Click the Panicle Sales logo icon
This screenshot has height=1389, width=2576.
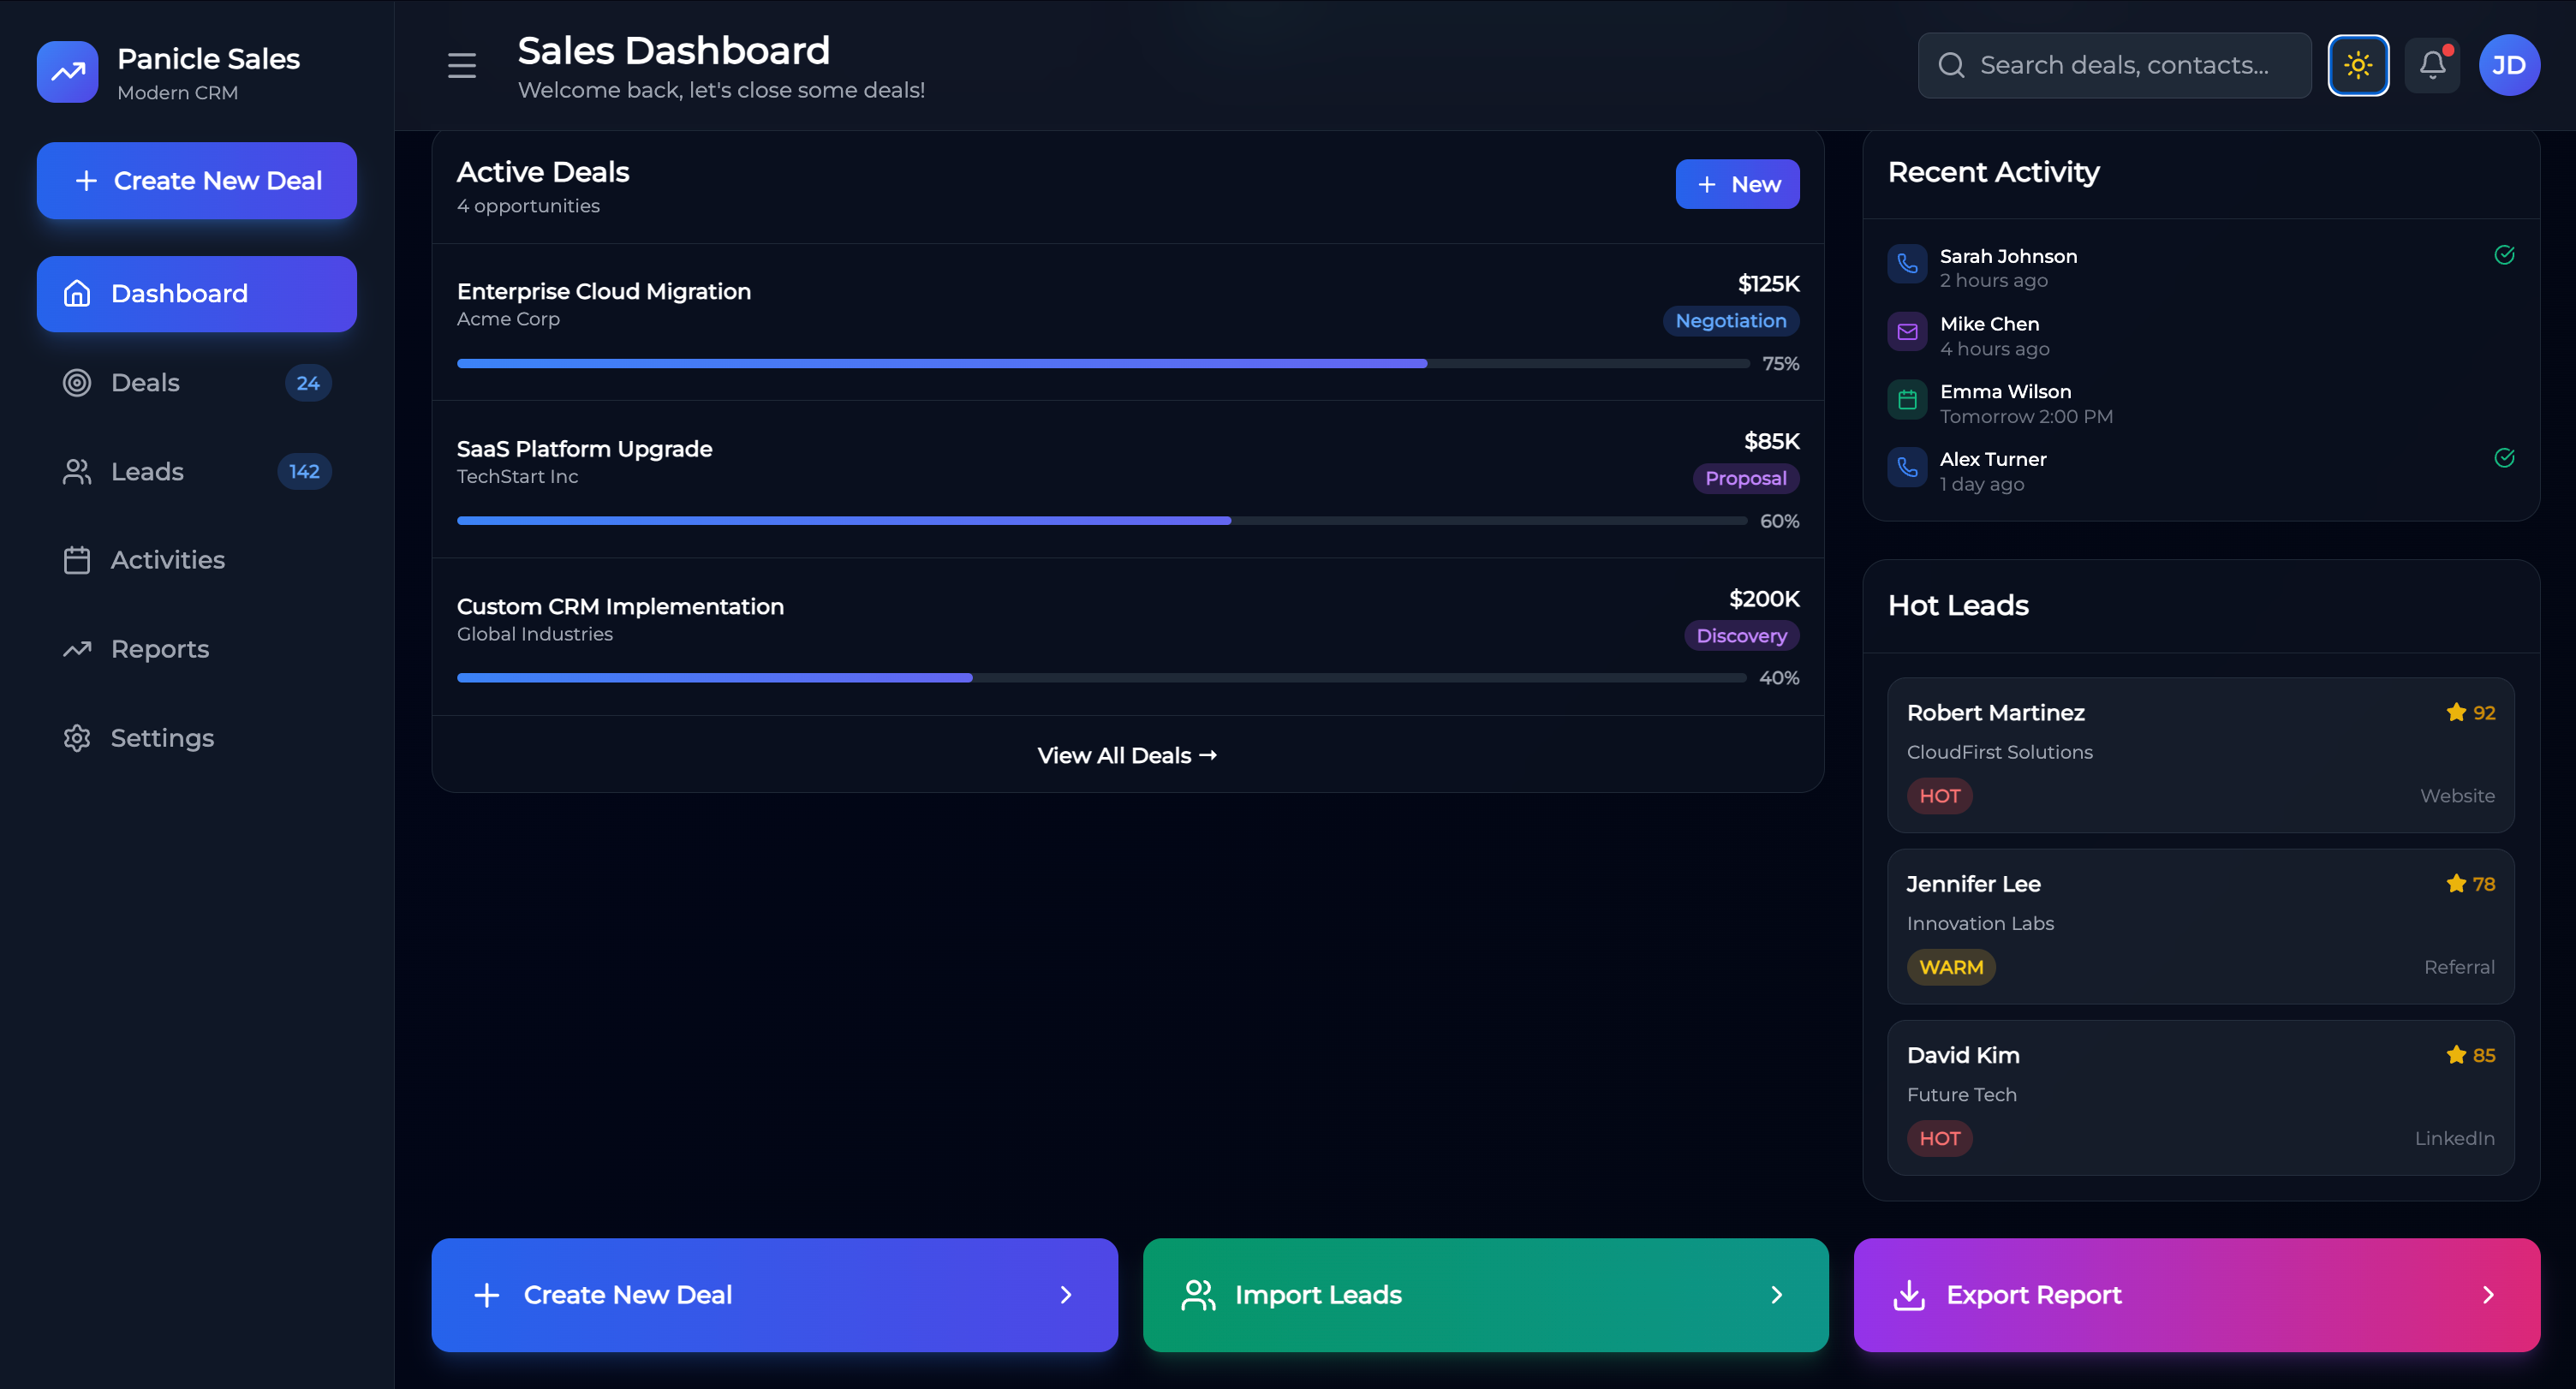66,71
